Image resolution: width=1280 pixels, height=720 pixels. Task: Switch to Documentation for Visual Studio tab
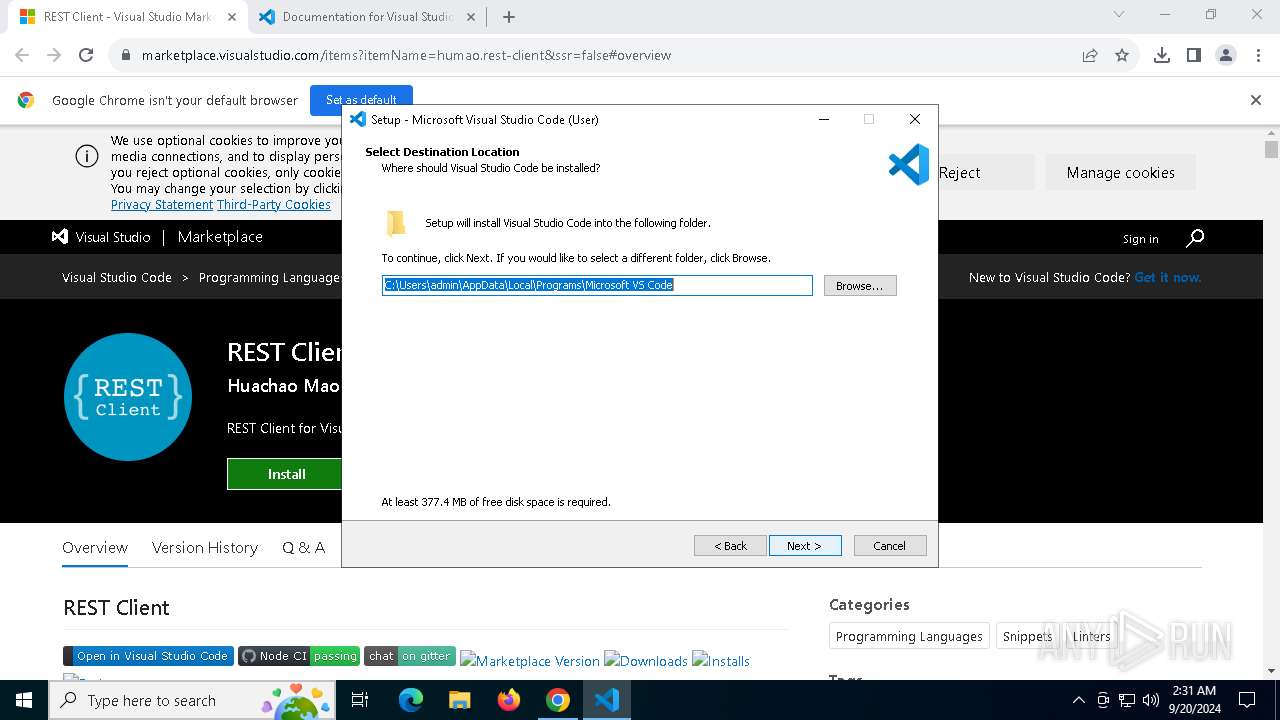(x=367, y=17)
